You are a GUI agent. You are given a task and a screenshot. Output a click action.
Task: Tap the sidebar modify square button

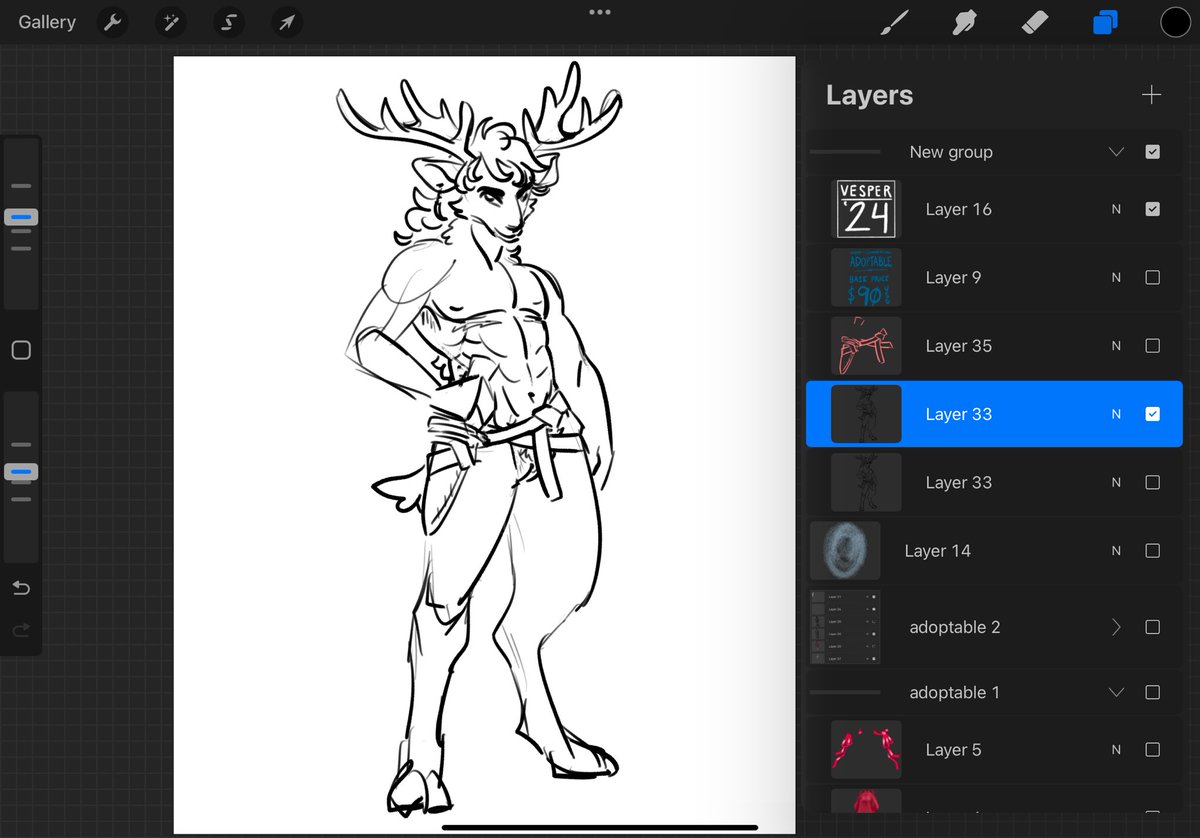pyautogui.click(x=21, y=350)
